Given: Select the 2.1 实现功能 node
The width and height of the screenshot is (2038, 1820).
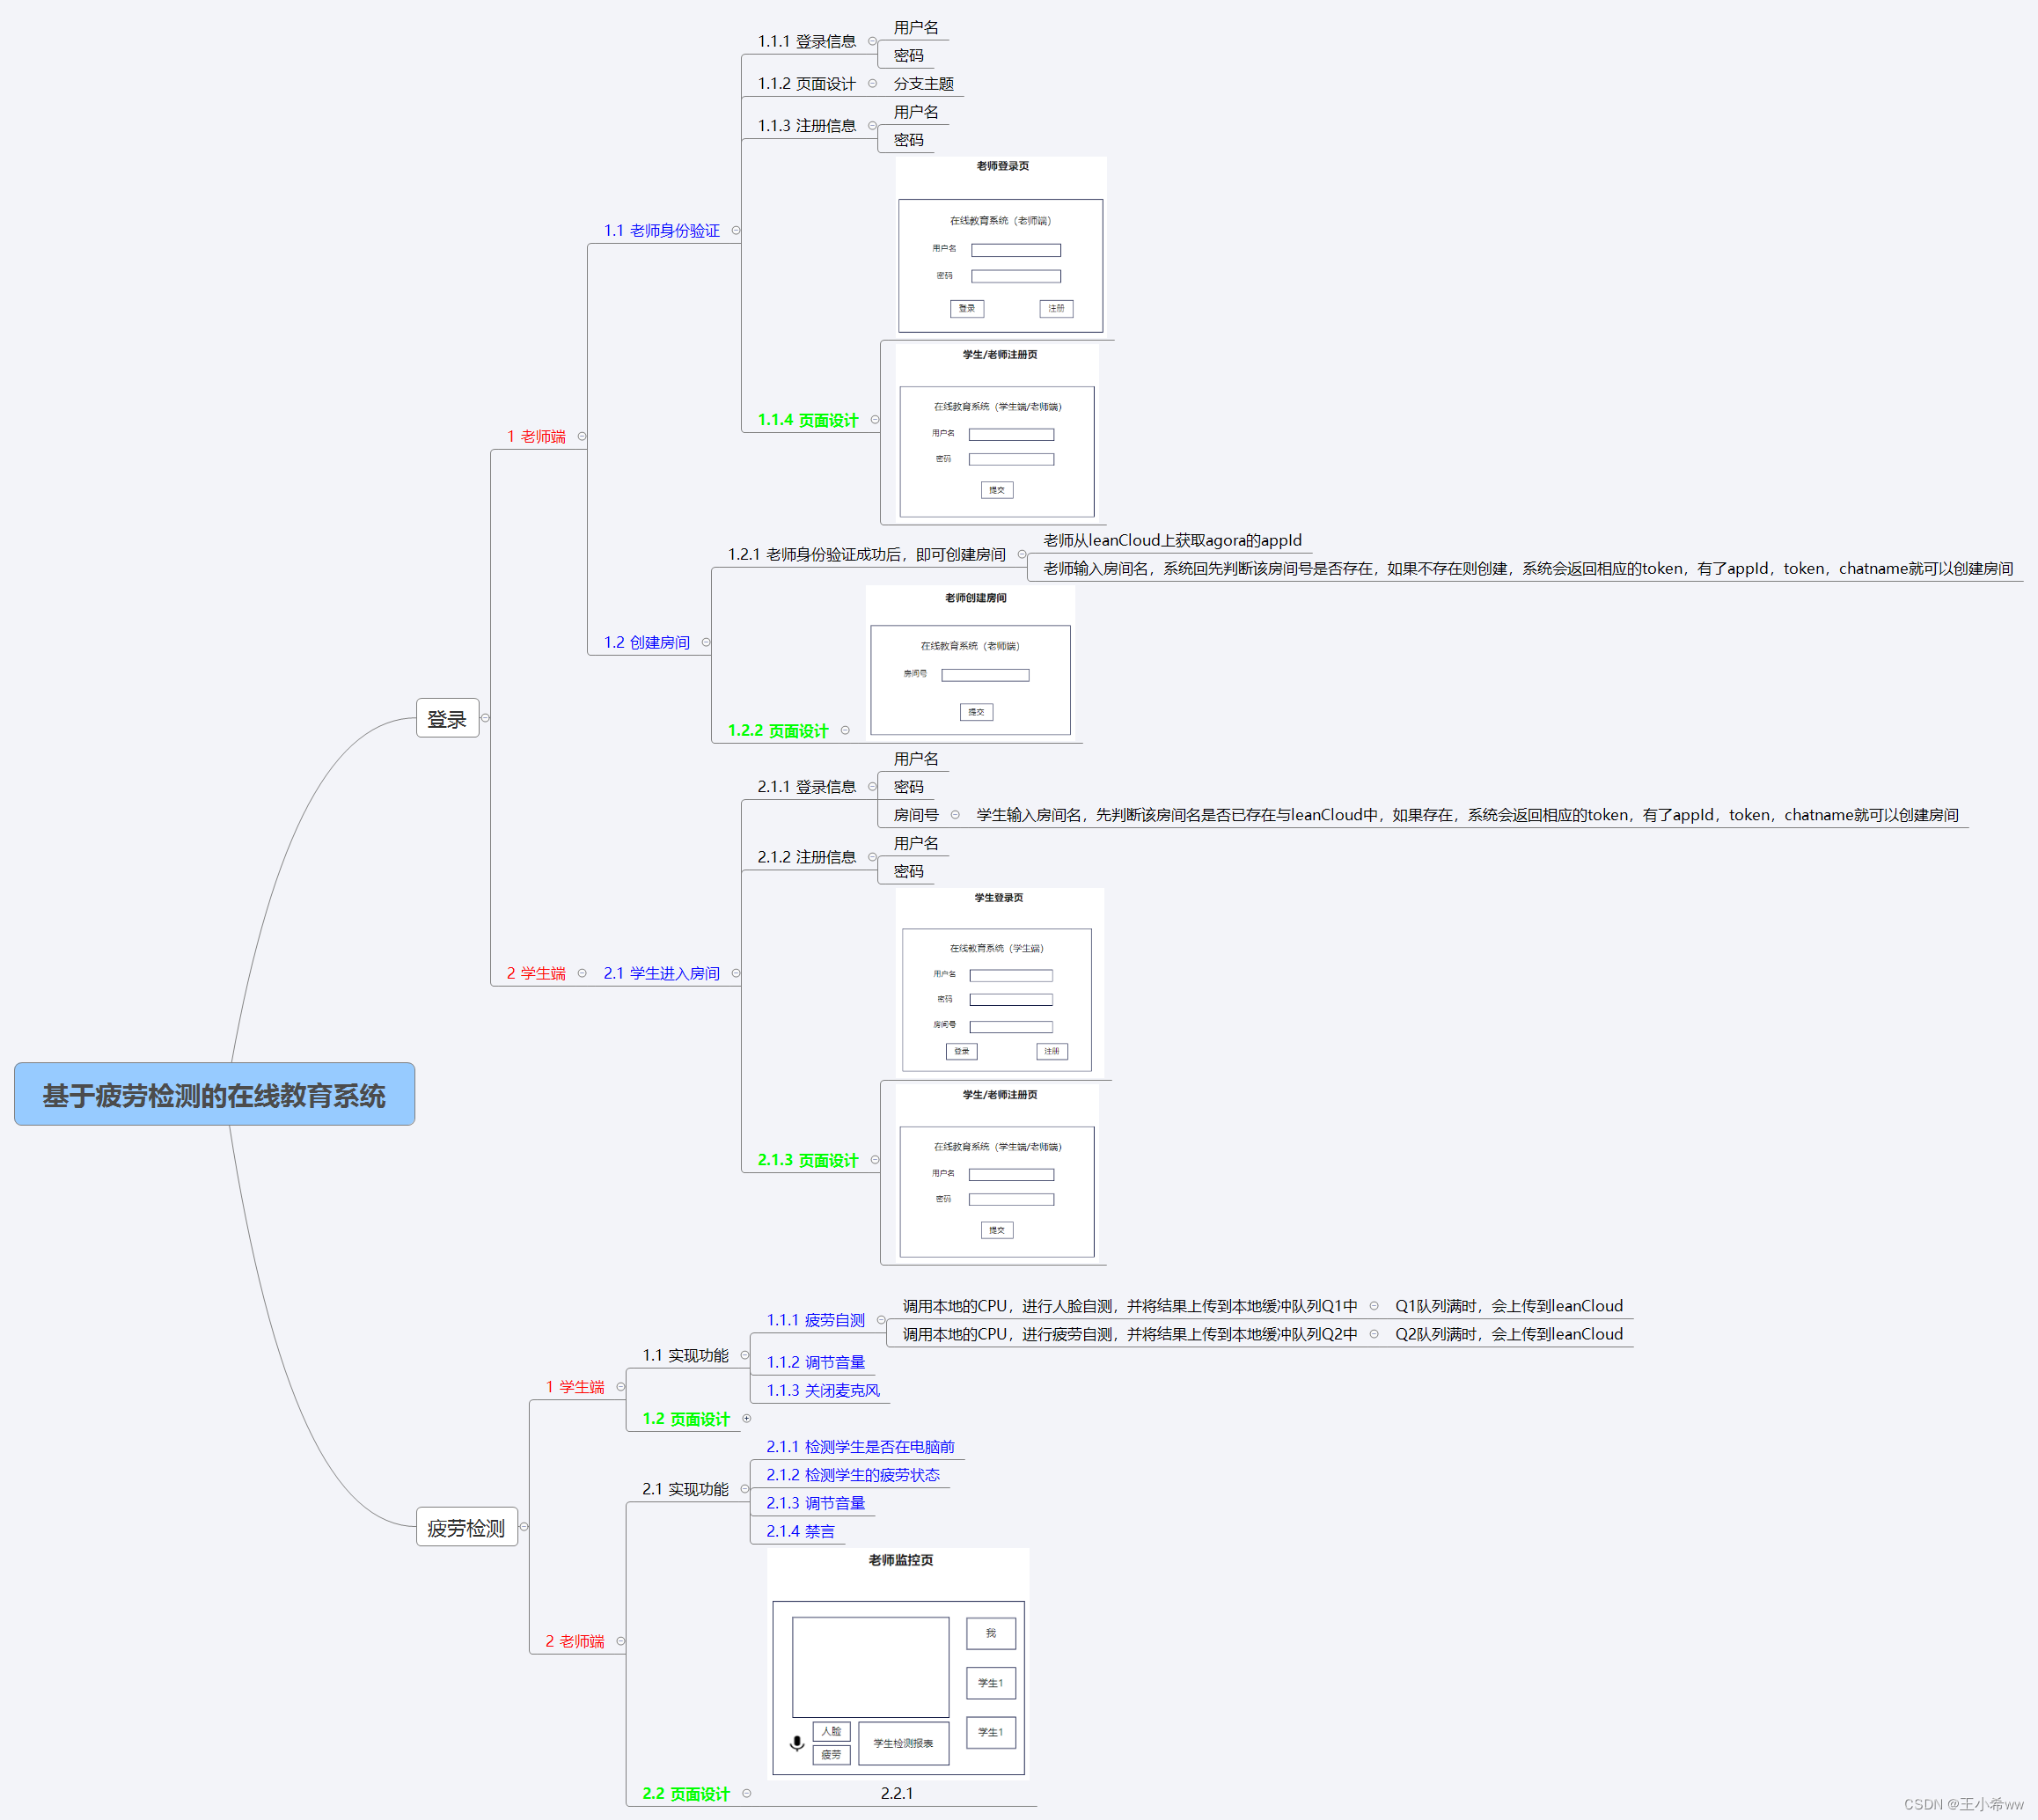Looking at the screenshot, I should click(x=686, y=1489).
